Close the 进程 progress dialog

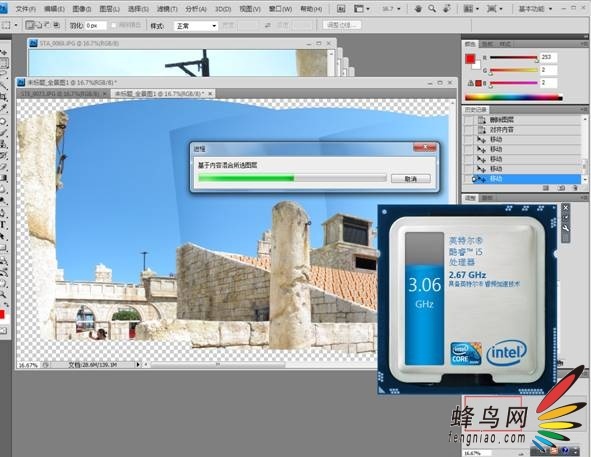pyautogui.click(x=424, y=147)
